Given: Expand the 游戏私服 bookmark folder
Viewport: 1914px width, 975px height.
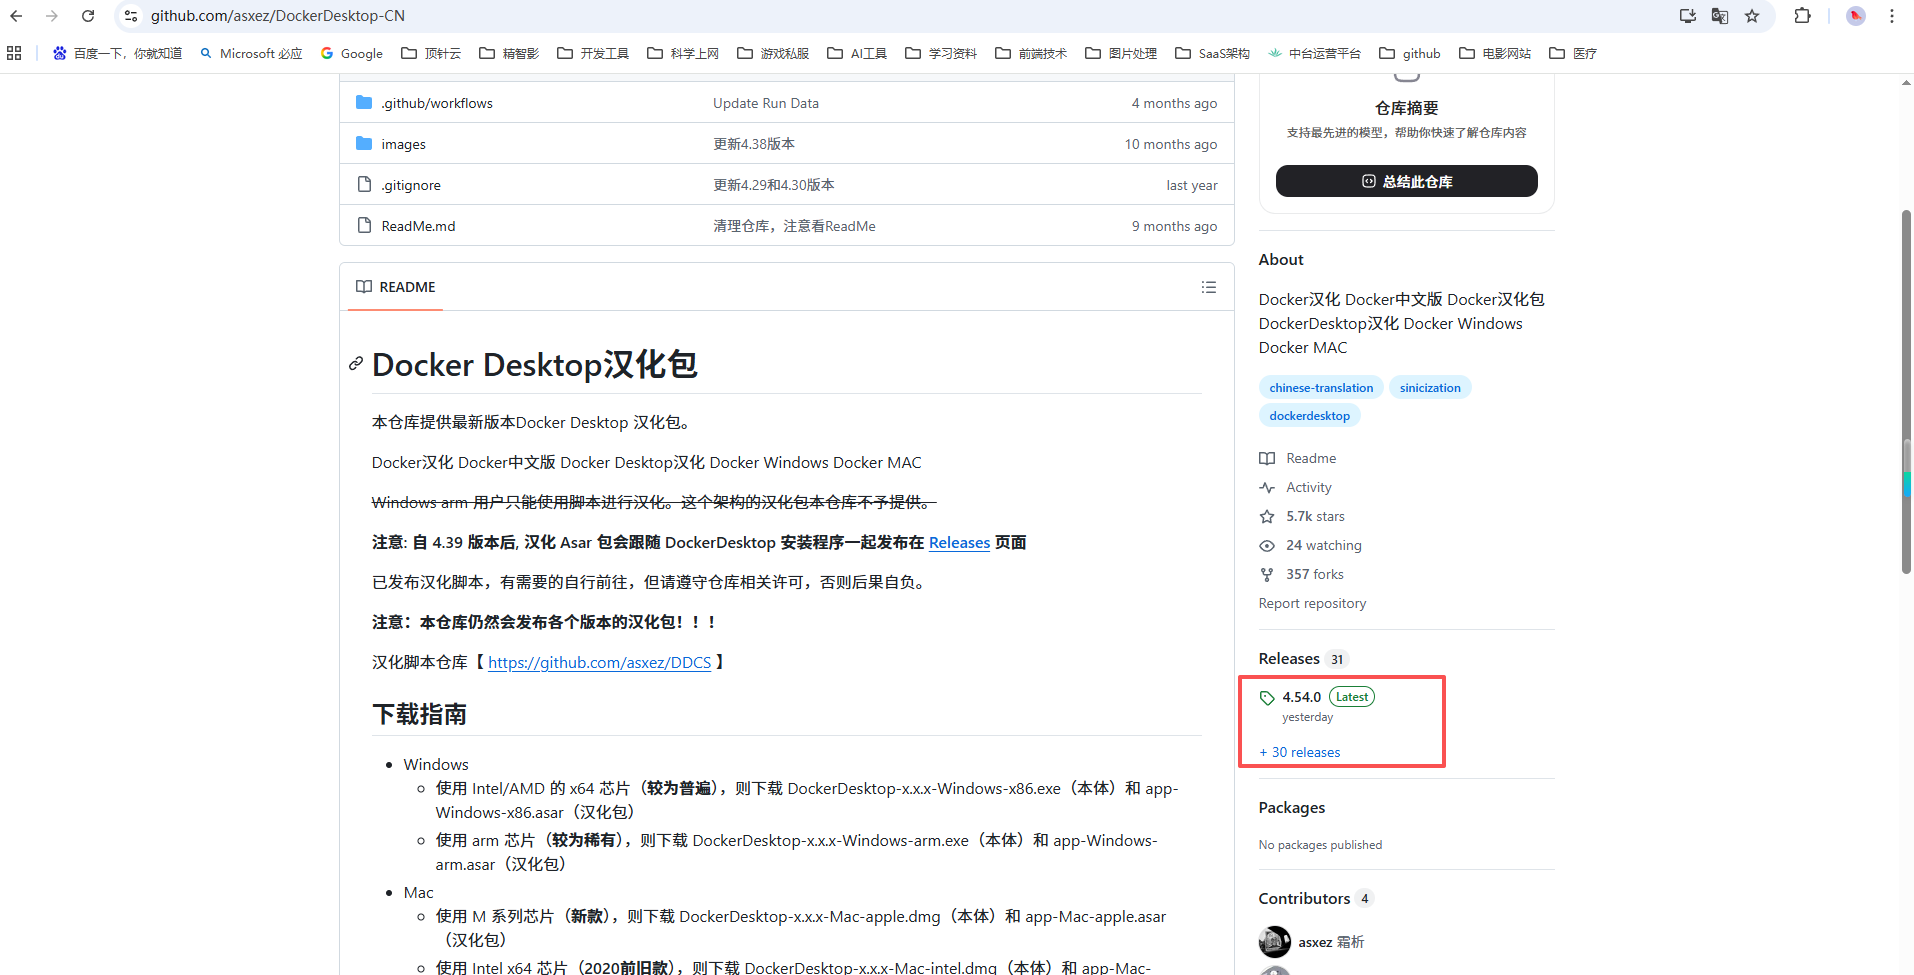Looking at the screenshot, I should point(773,53).
